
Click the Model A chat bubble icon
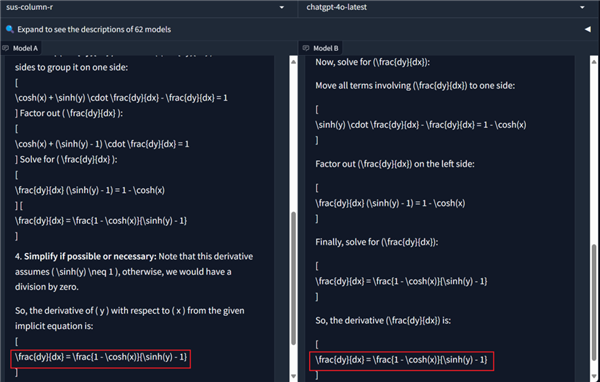point(6,48)
